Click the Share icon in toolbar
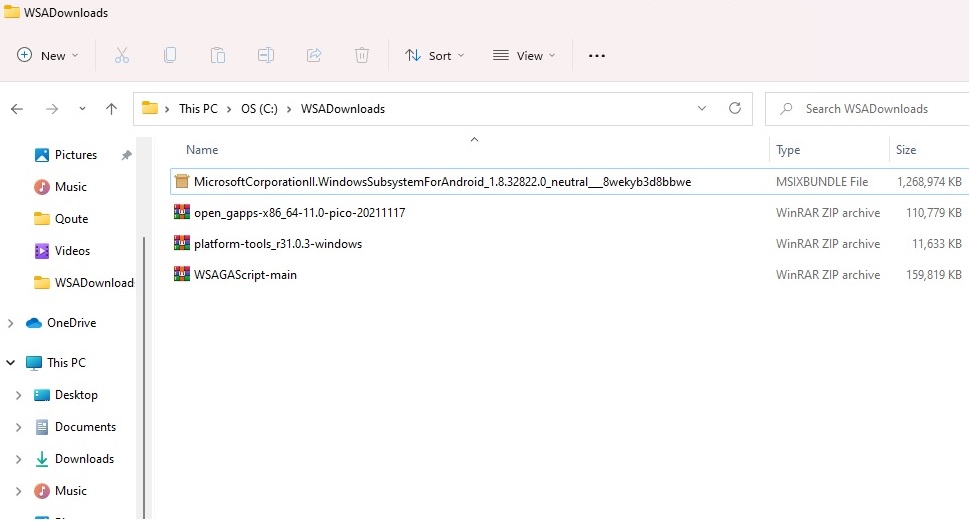The width and height of the screenshot is (970, 521). pyautogui.click(x=314, y=56)
